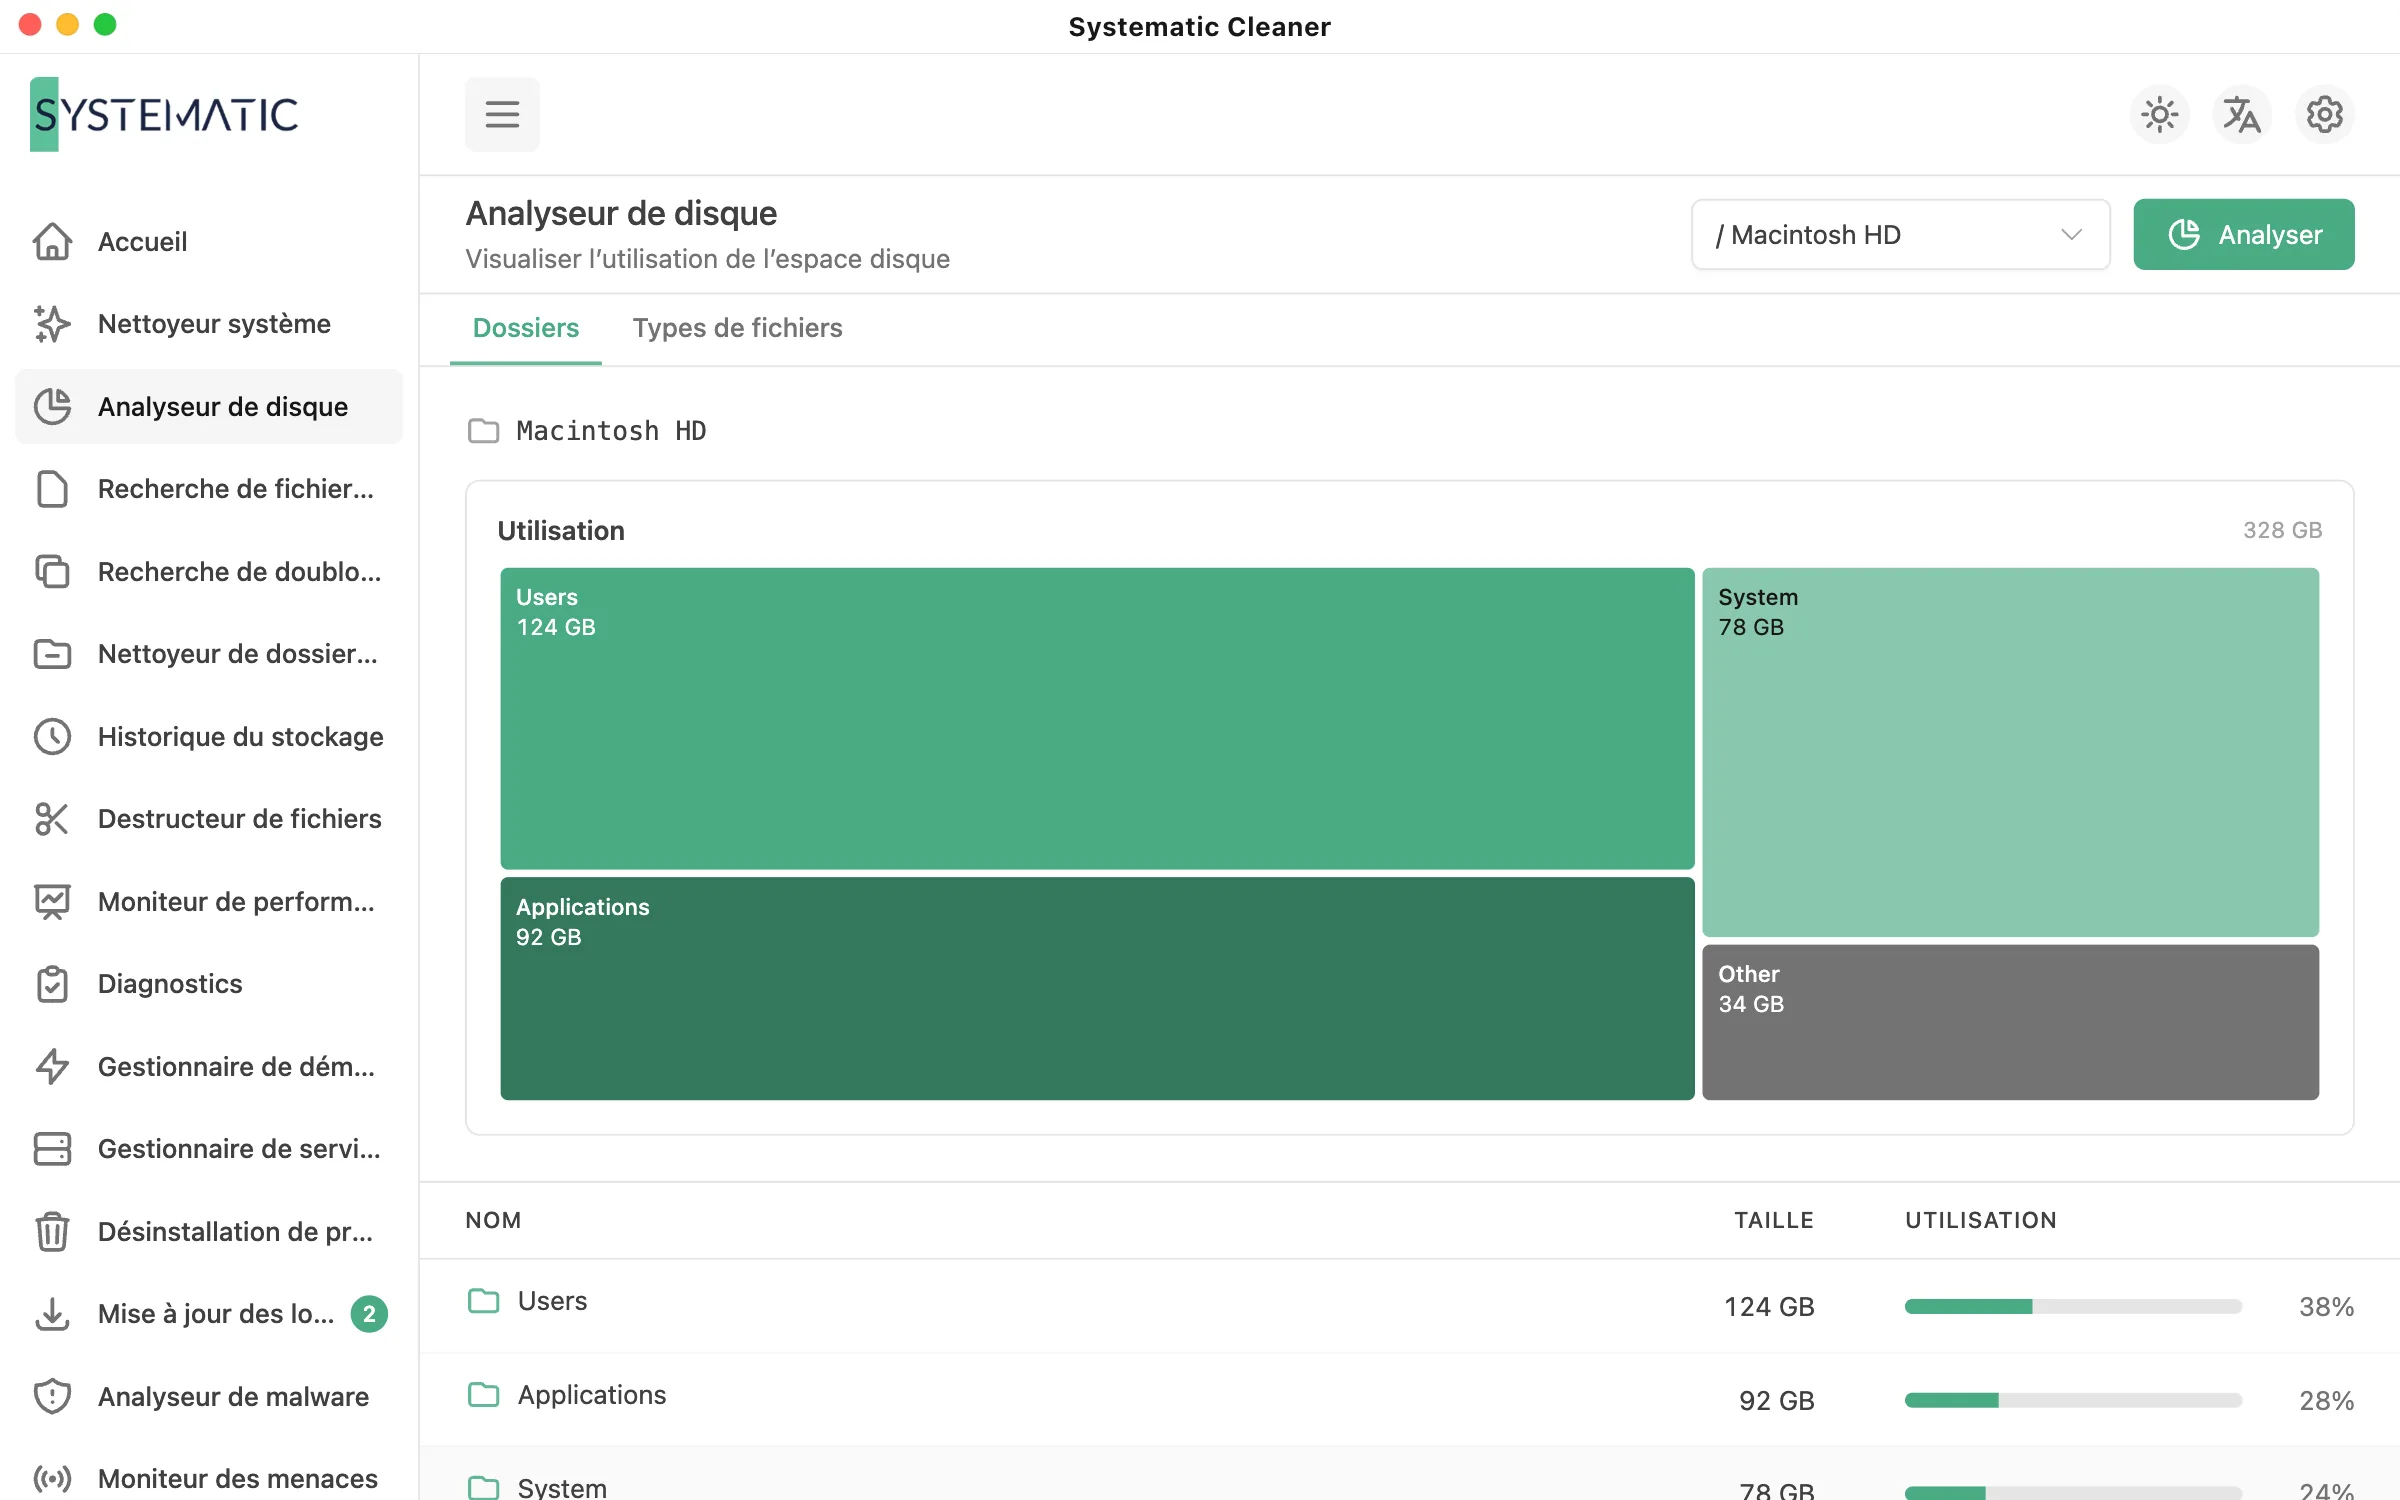Switch to Types de fichiers tab
Screen dimensions: 2400x1500
738,328
